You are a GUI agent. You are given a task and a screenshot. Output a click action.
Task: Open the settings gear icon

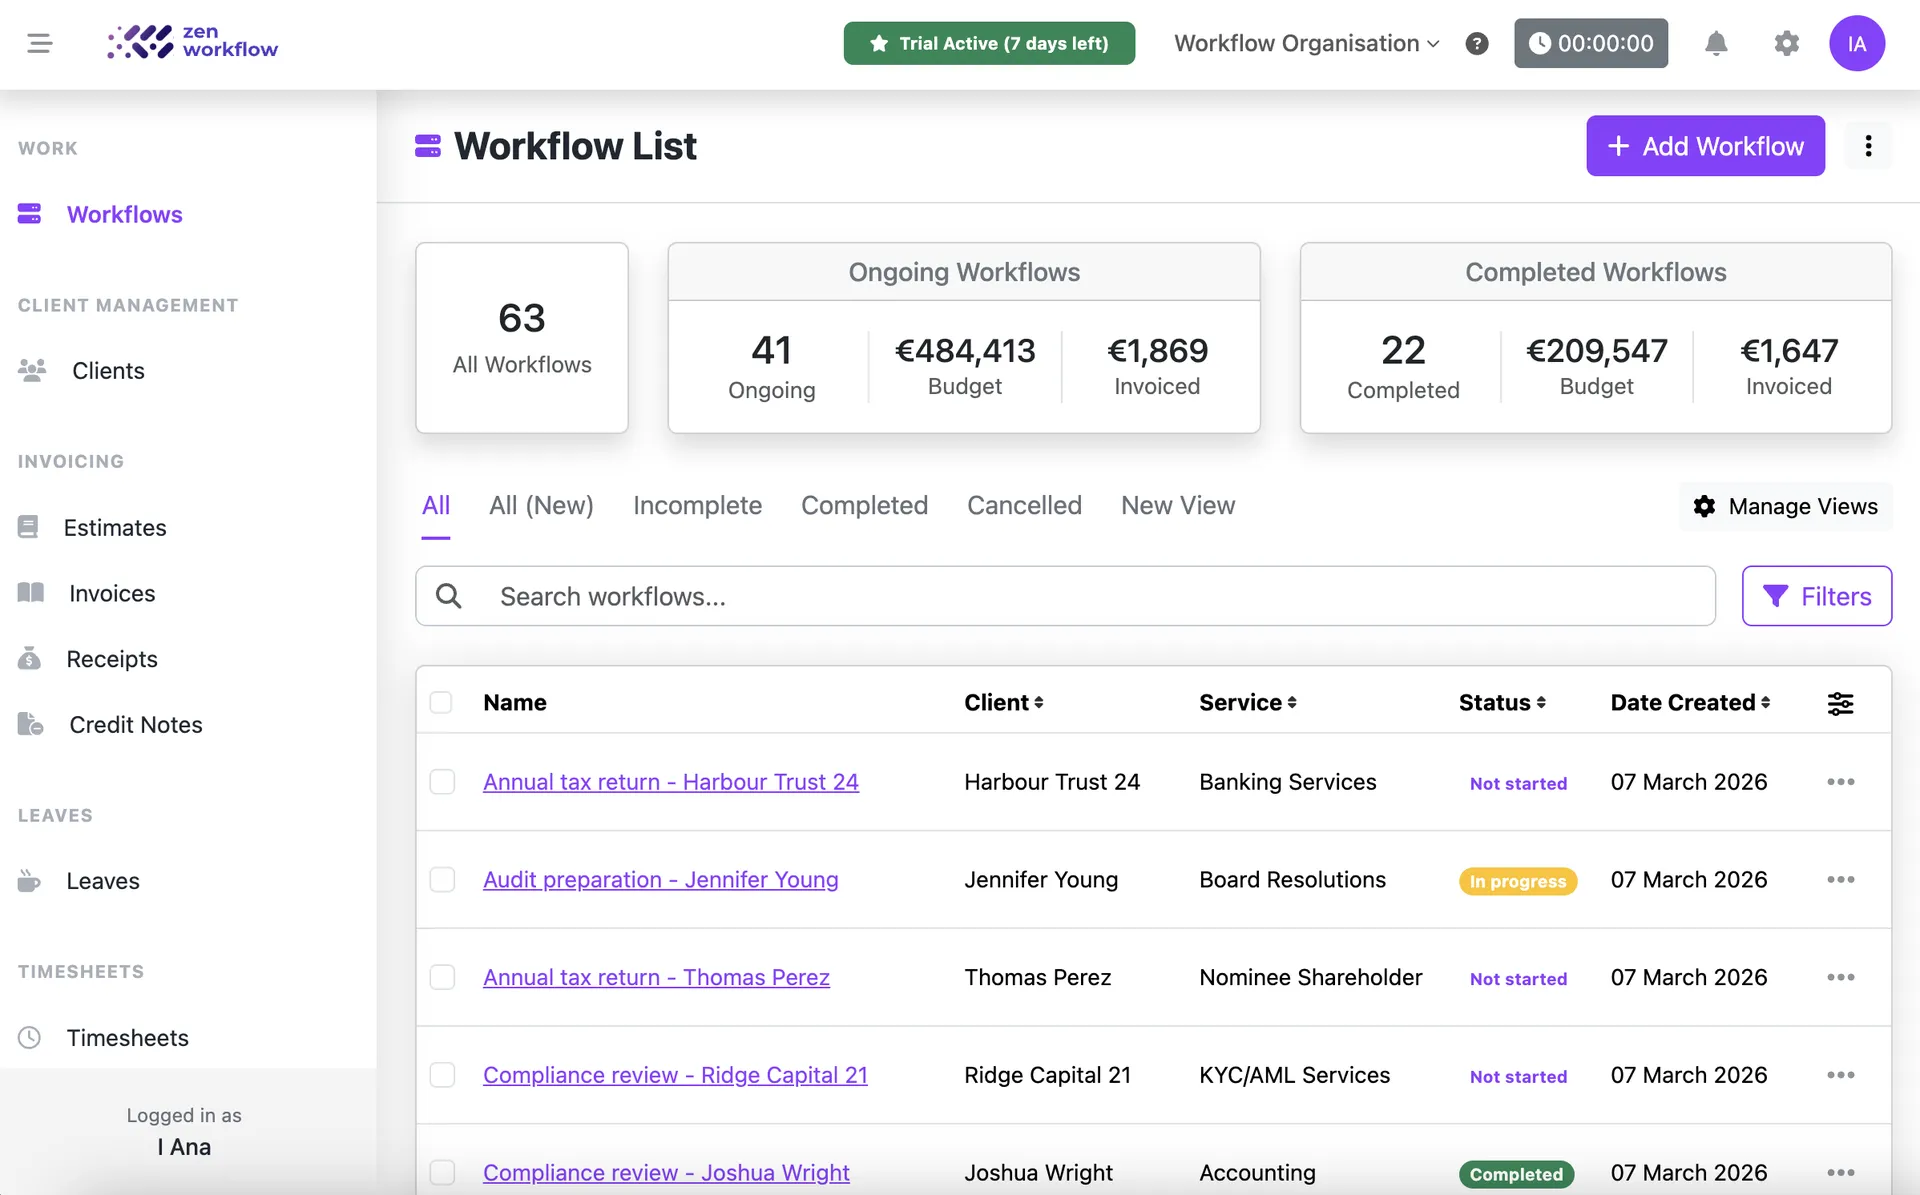1786,43
